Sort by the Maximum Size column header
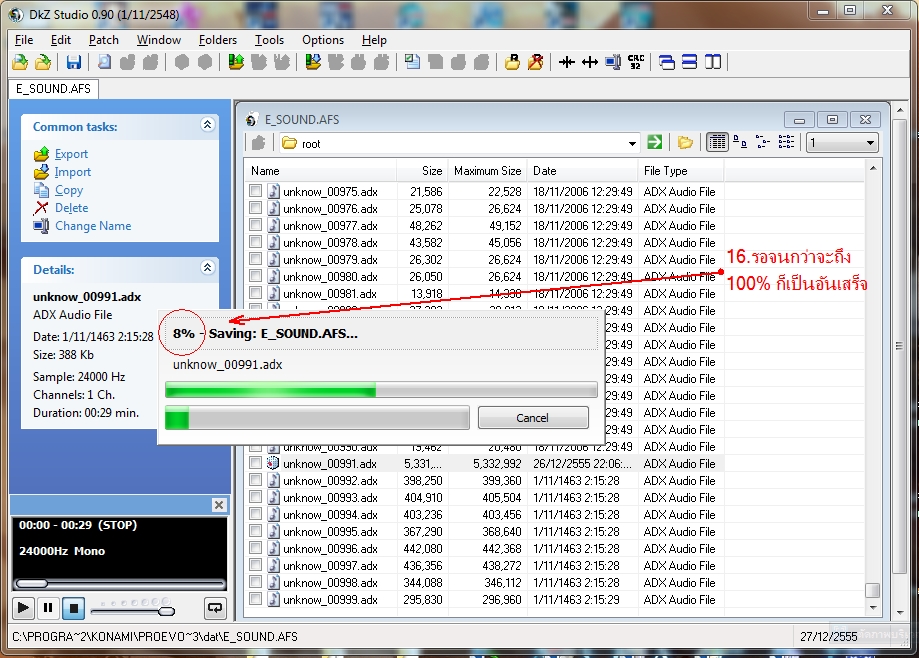 488,171
